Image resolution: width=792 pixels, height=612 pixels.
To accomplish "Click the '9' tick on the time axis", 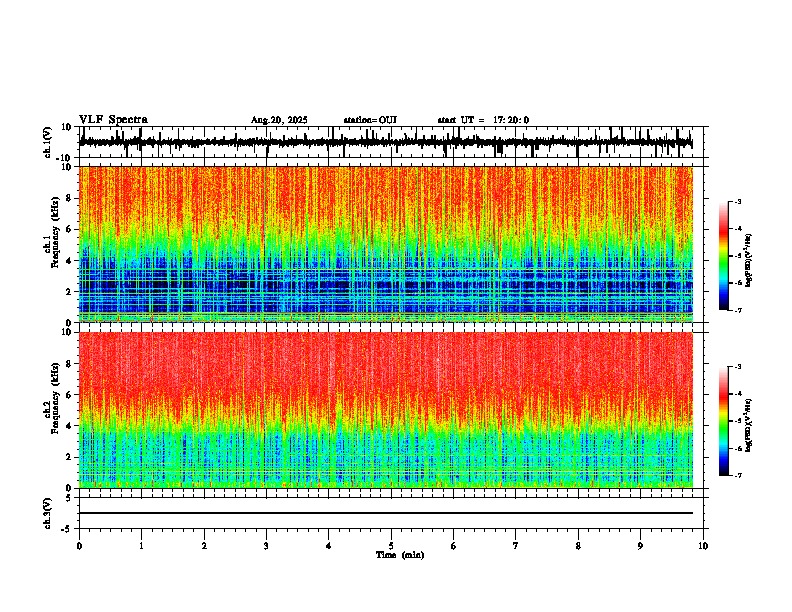I will click(640, 546).
